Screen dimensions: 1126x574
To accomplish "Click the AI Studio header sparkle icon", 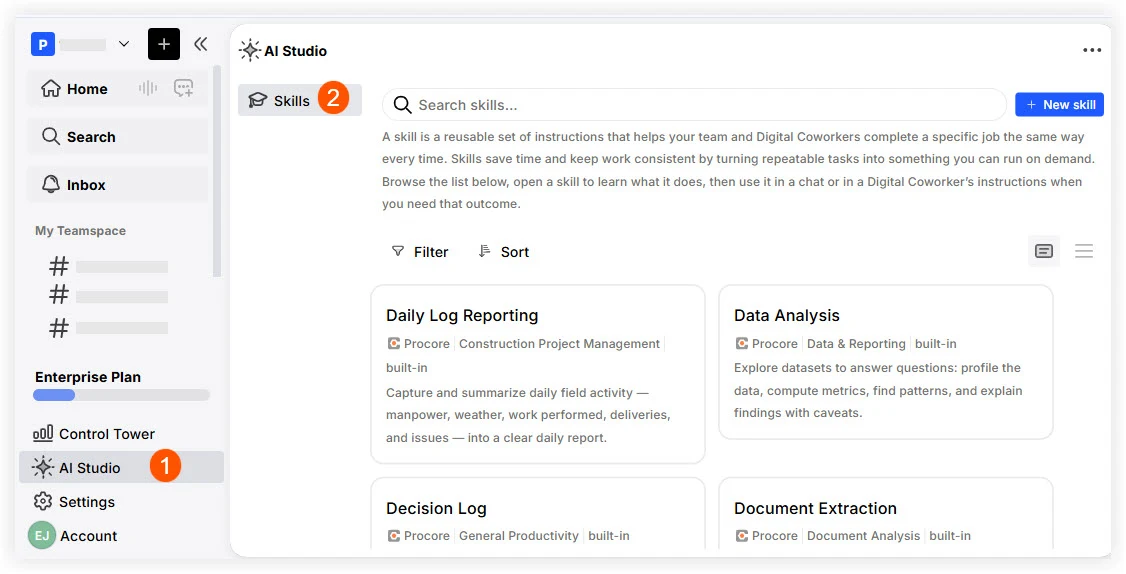I will click(x=250, y=50).
